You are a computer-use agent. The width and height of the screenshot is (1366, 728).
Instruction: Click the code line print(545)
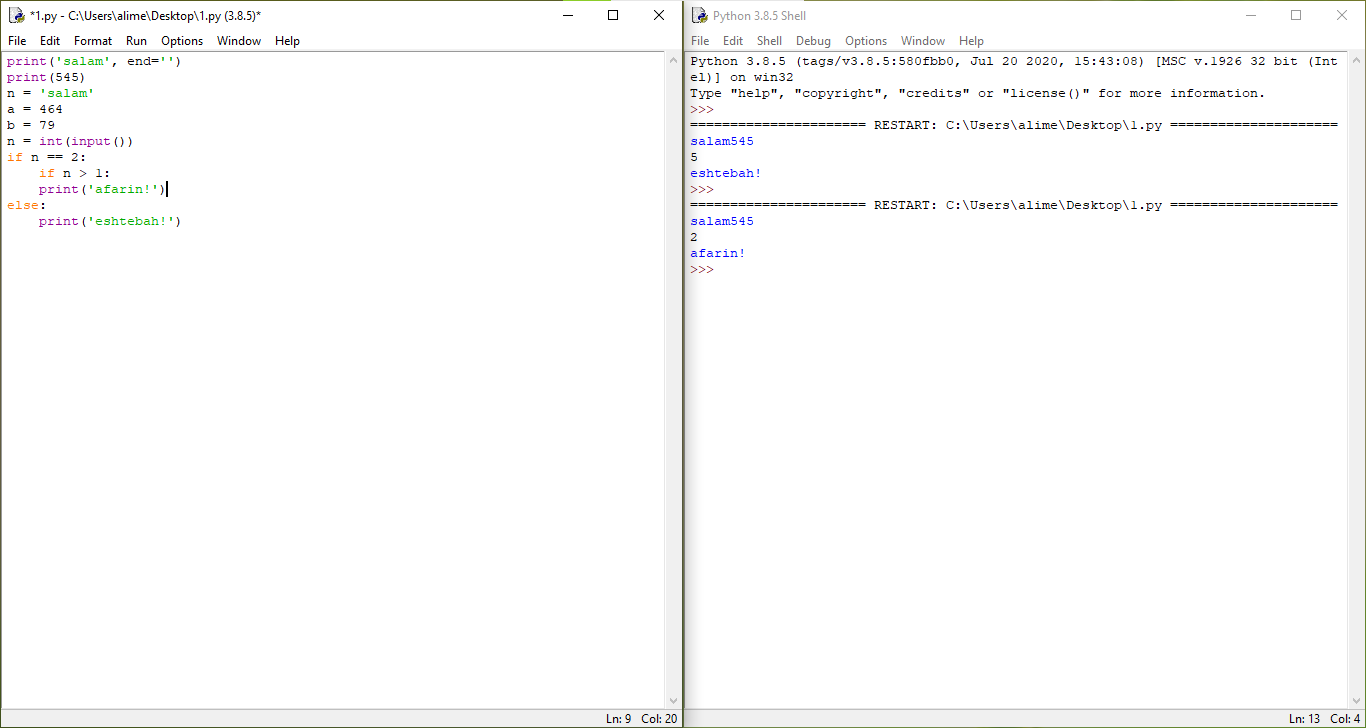[46, 77]
